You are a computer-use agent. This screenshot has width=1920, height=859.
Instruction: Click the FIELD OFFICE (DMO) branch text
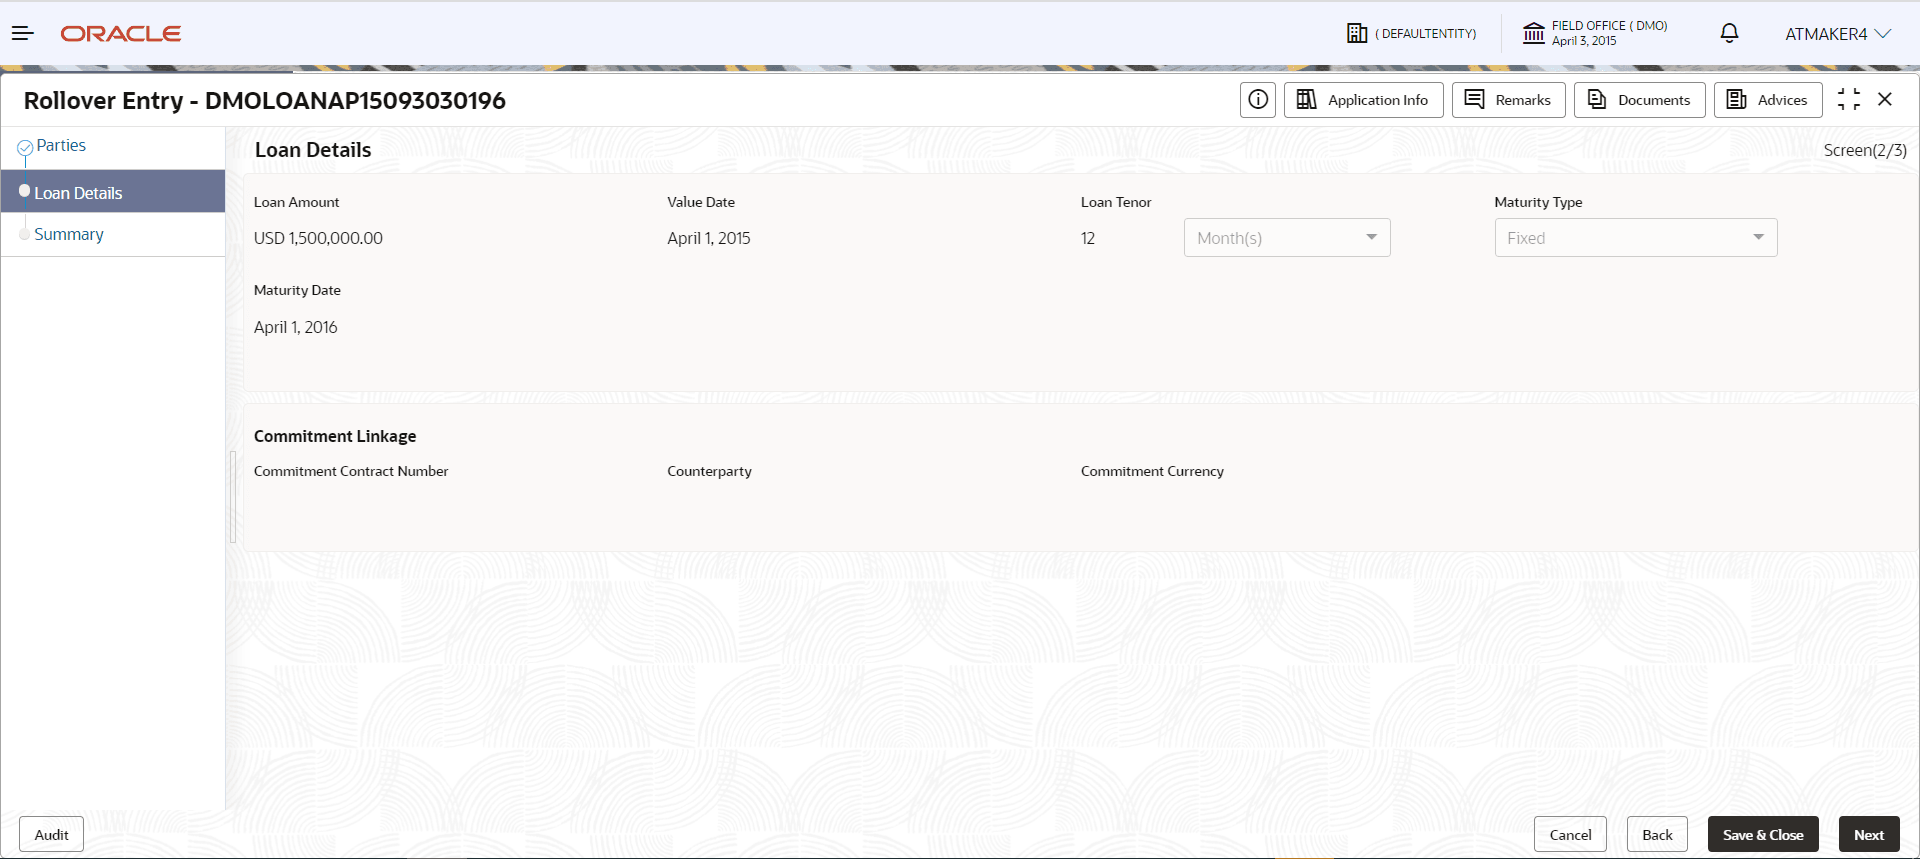point(1609,26)
